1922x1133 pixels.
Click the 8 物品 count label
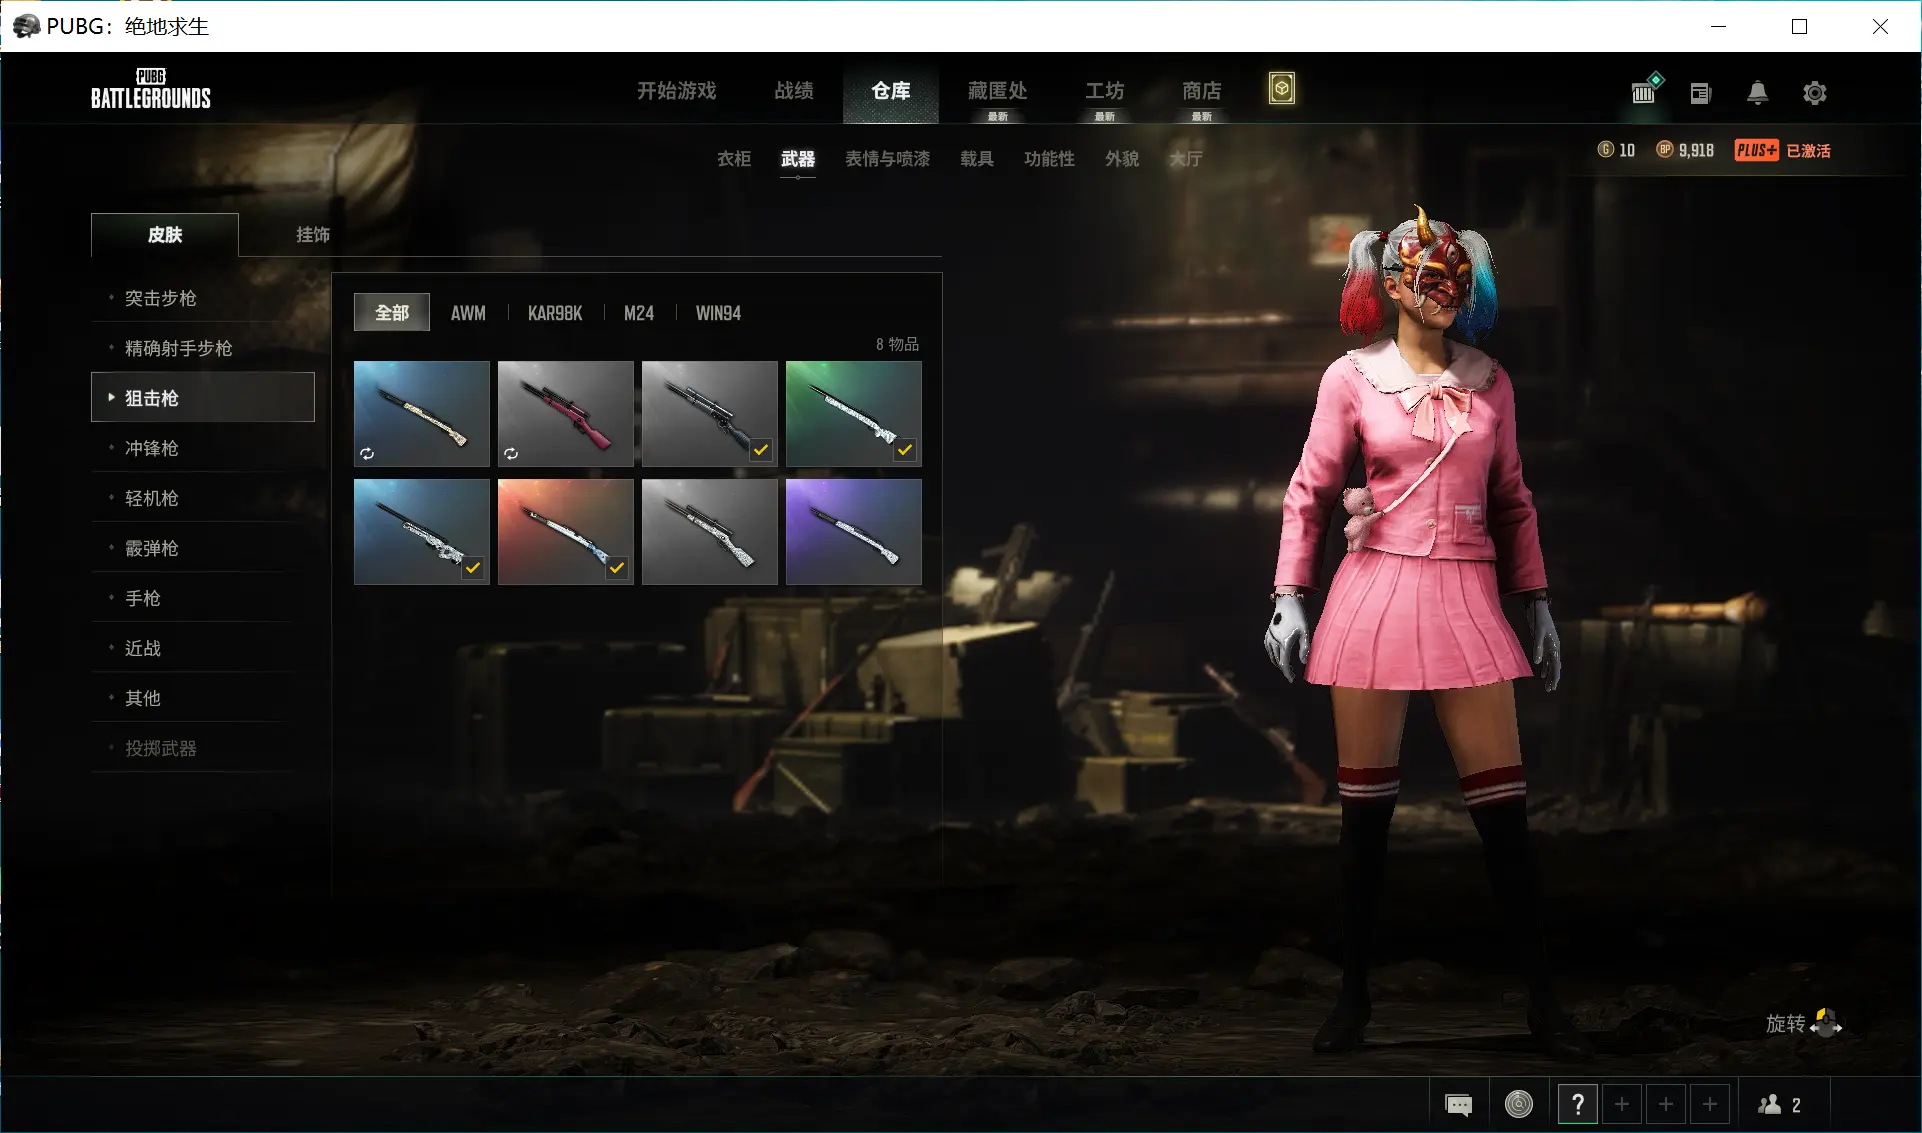tap(897, 344)
